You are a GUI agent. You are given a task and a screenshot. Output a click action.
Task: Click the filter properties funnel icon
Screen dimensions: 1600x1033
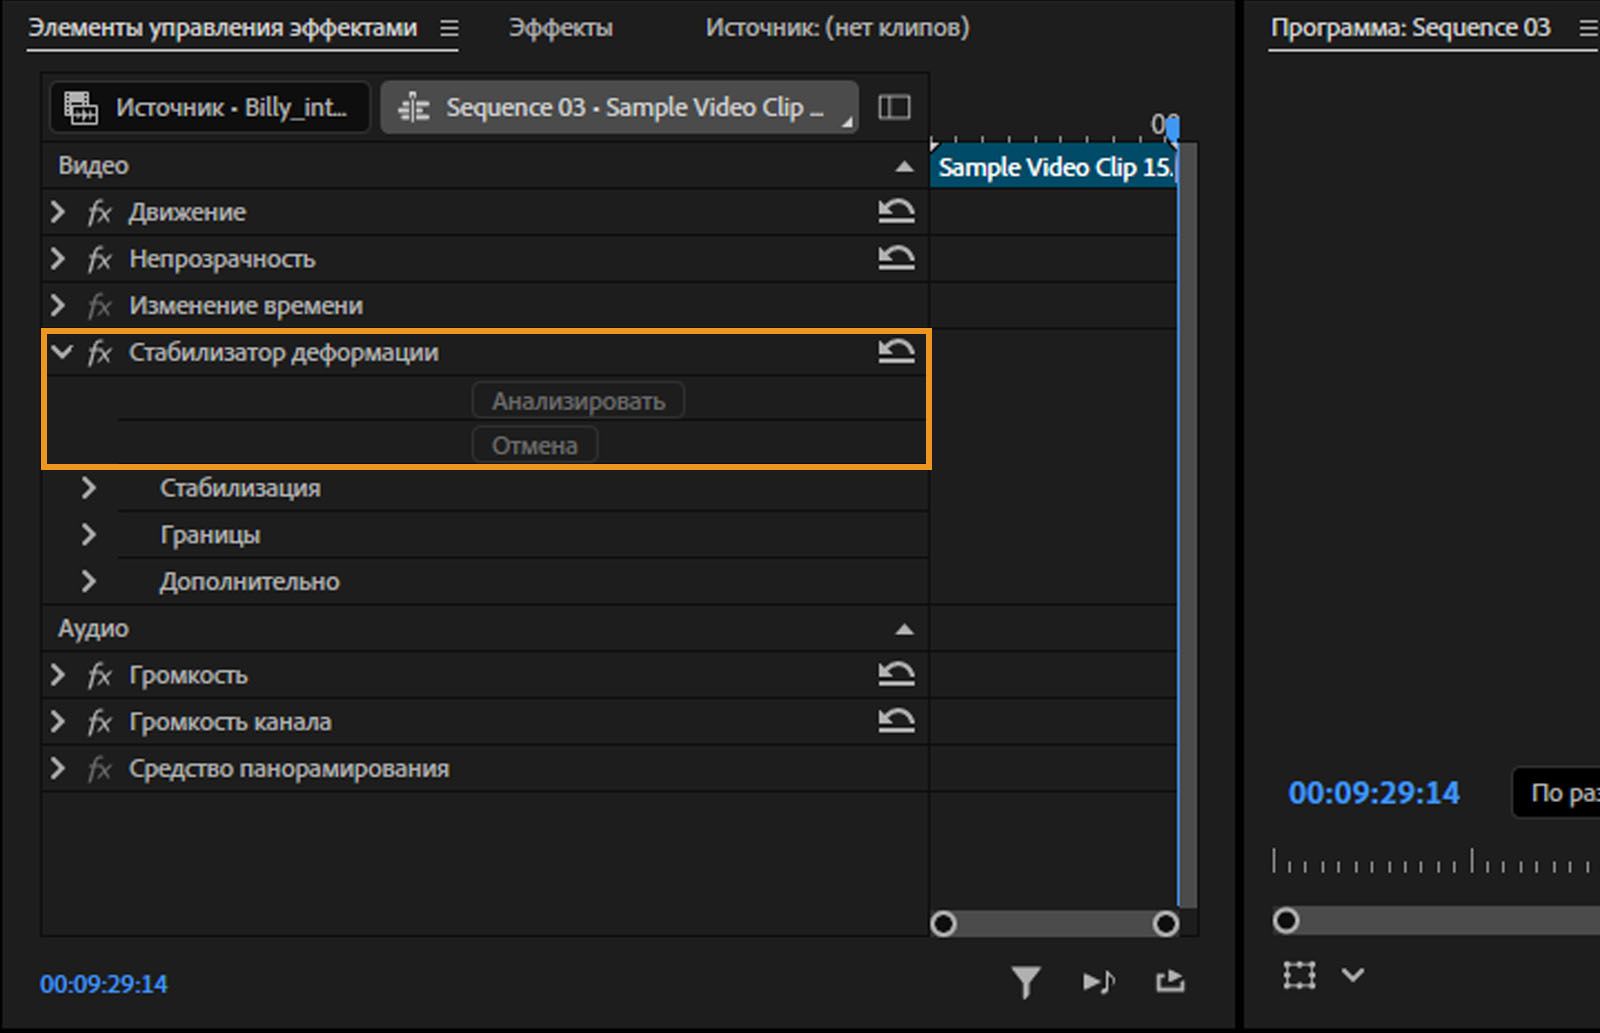(x=1025, y=982)
